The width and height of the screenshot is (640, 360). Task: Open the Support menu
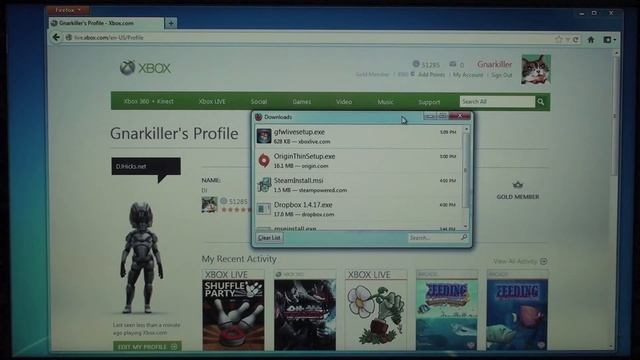(429, 102)
